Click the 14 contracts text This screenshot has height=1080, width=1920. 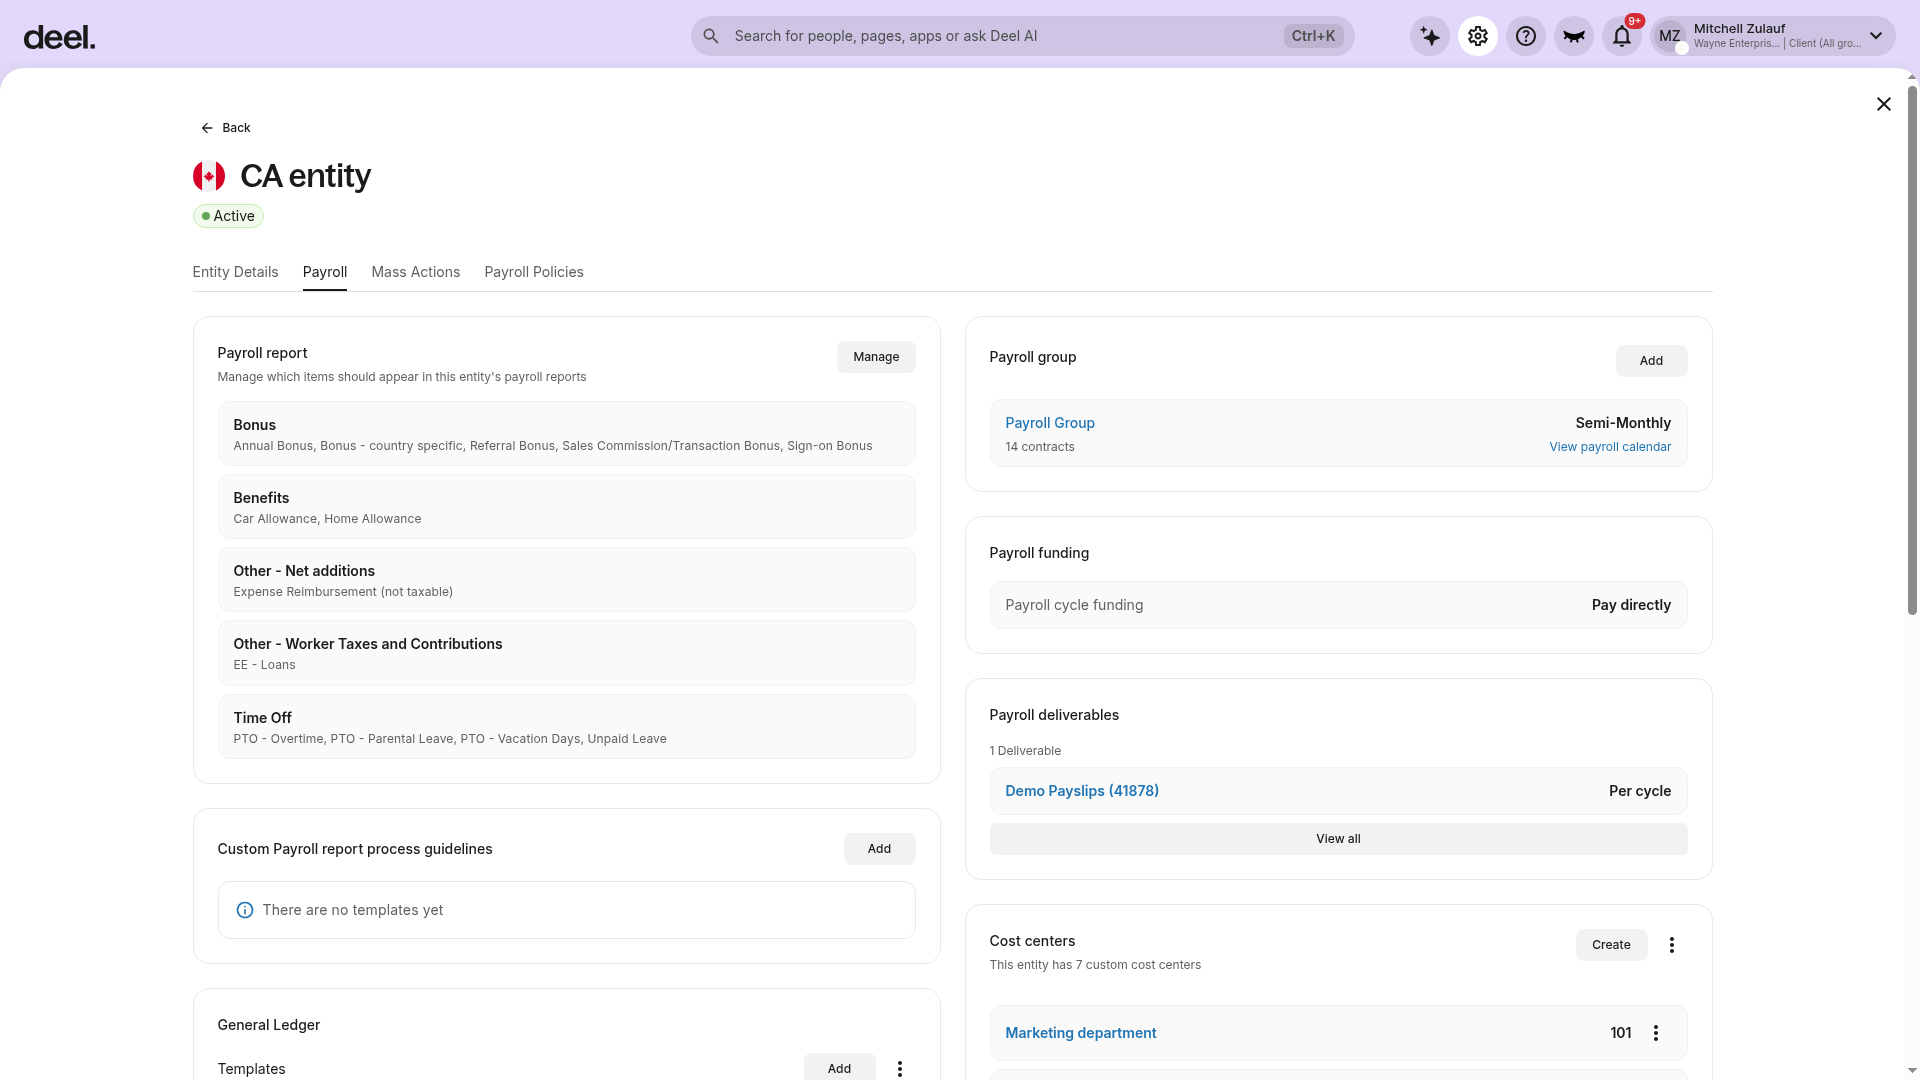coord(1040,447)
